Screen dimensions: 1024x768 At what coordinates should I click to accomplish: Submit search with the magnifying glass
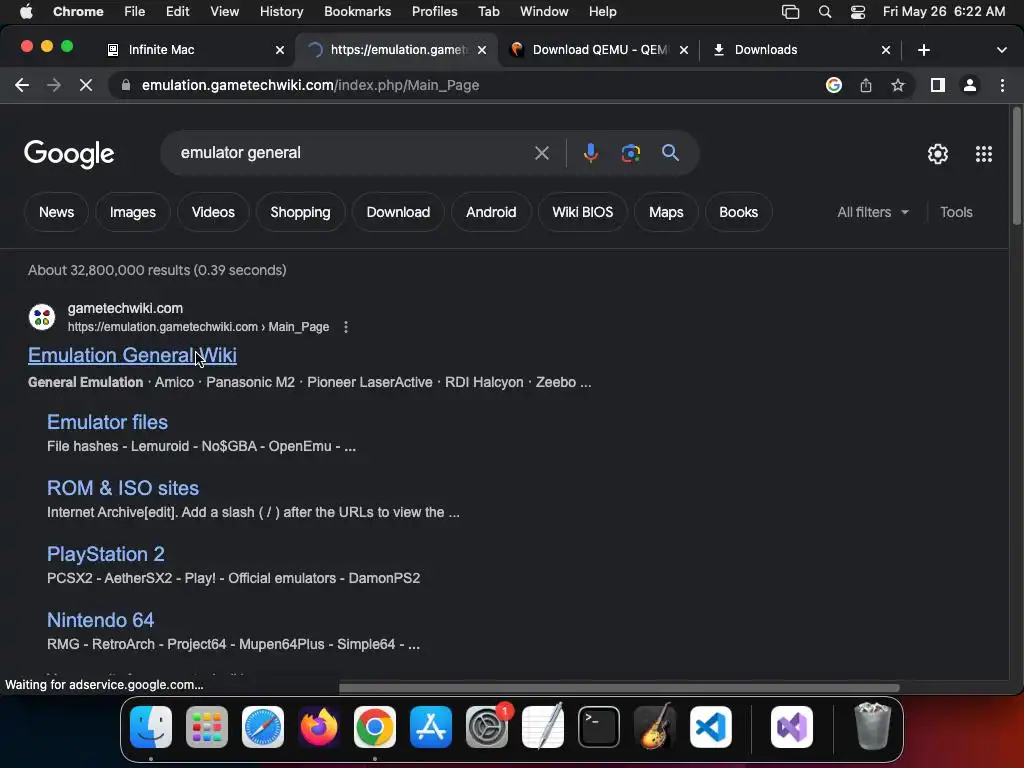coord(670,153)
